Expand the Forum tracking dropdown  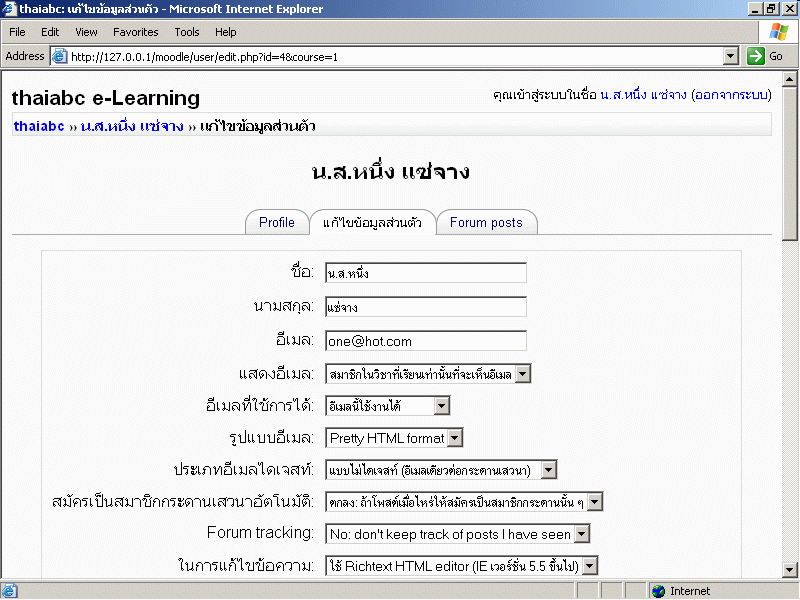click(x=581, y=534)
